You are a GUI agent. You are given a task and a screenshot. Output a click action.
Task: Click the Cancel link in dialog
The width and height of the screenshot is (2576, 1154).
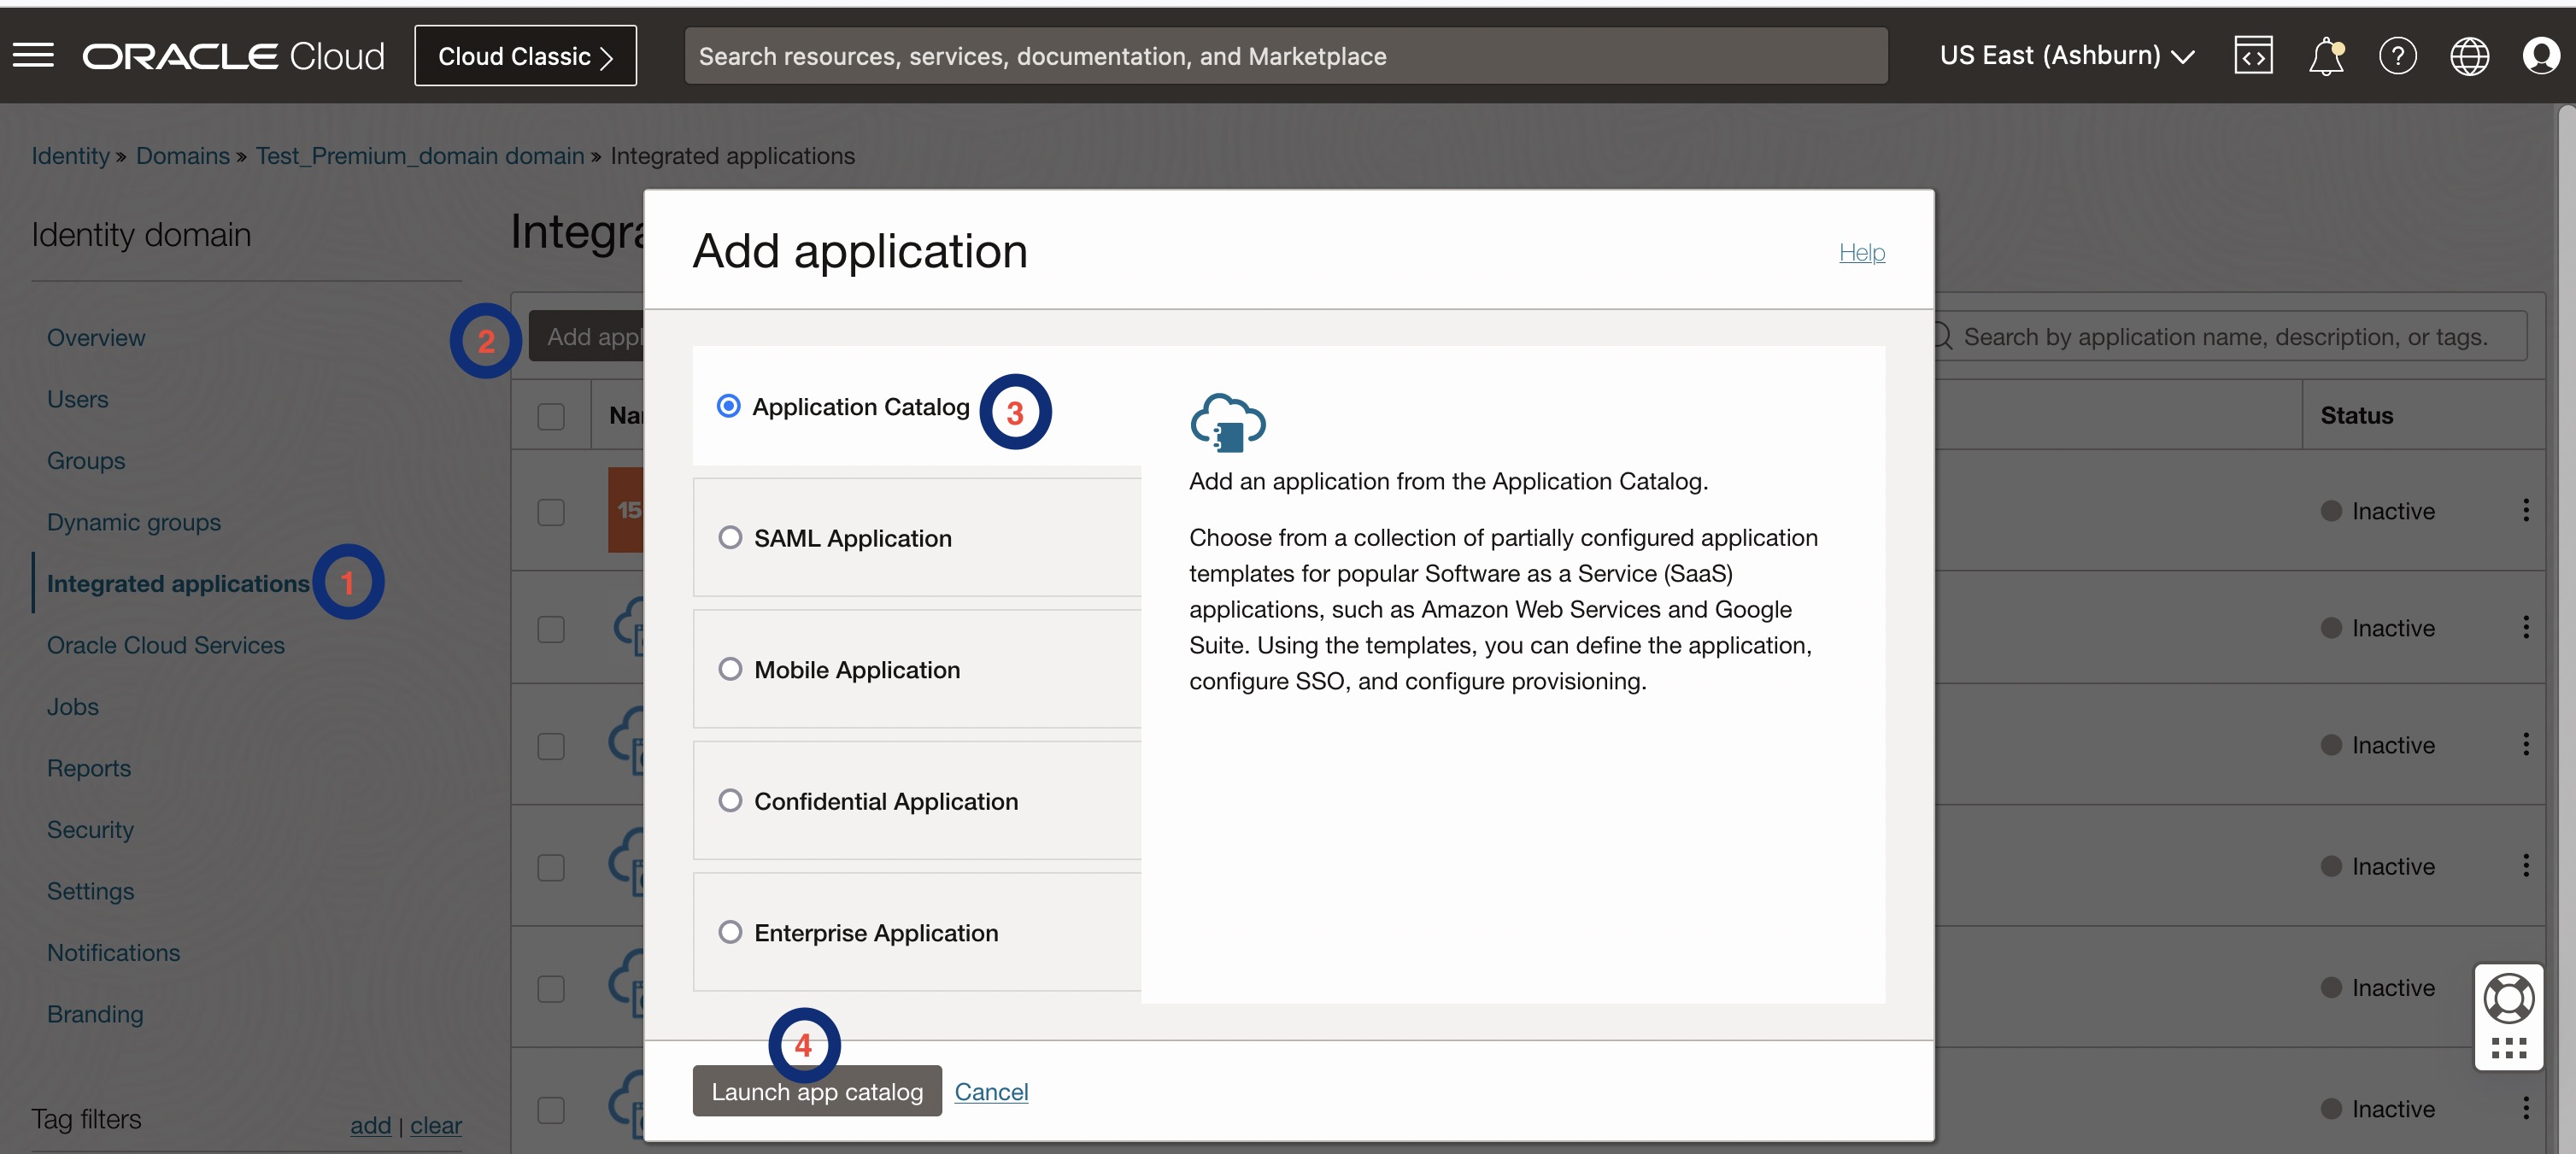[x=990, y=1092]
